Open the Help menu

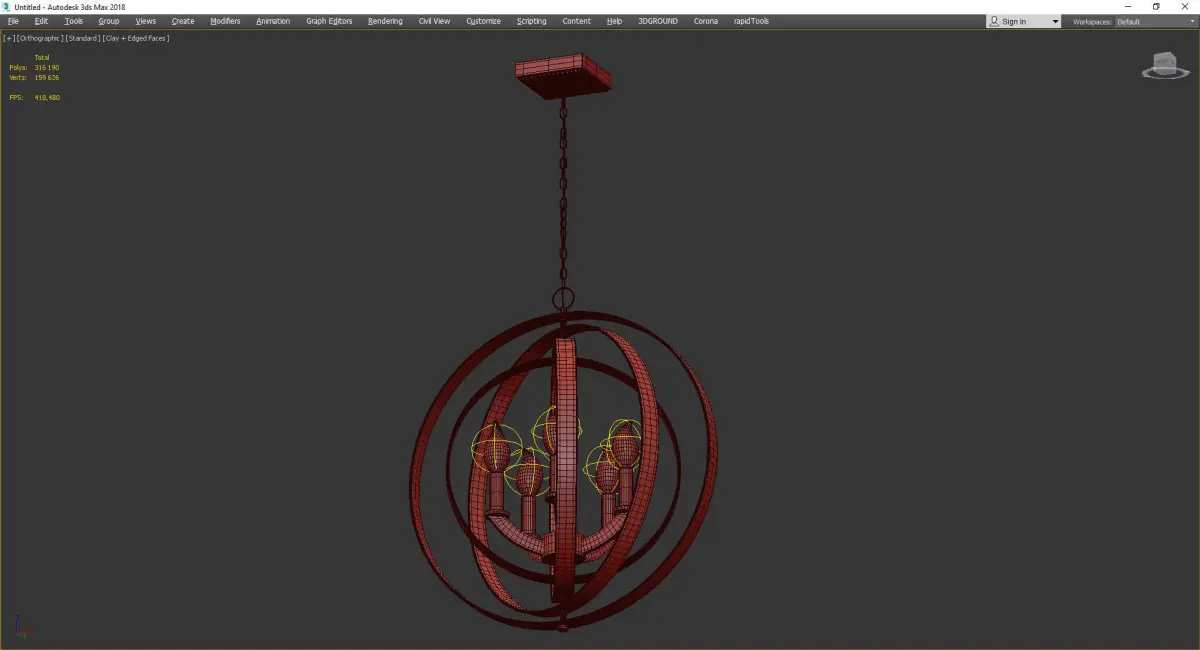pos(614,21)
